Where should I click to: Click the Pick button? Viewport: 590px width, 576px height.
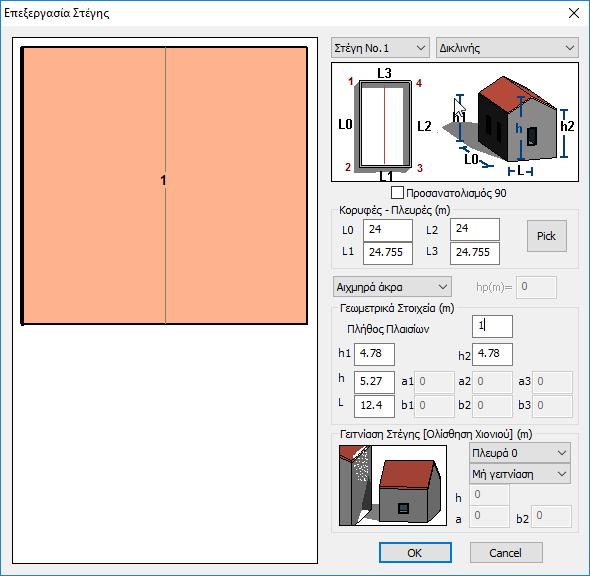pos(546,236)
